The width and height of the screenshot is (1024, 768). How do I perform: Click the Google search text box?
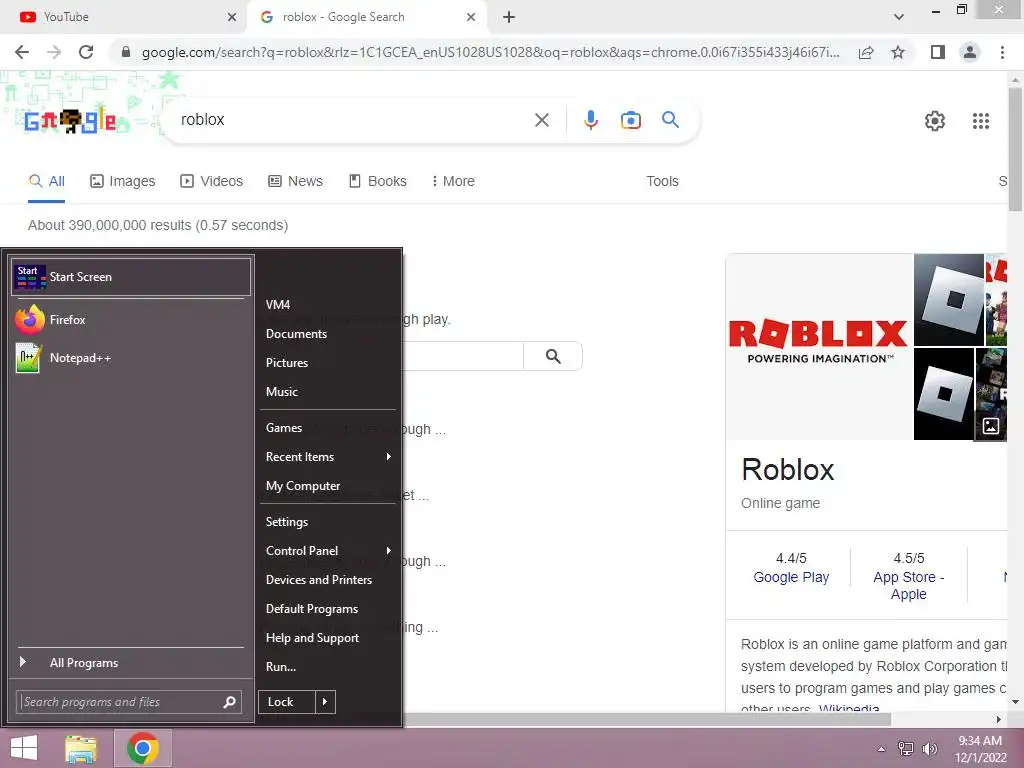353,120
